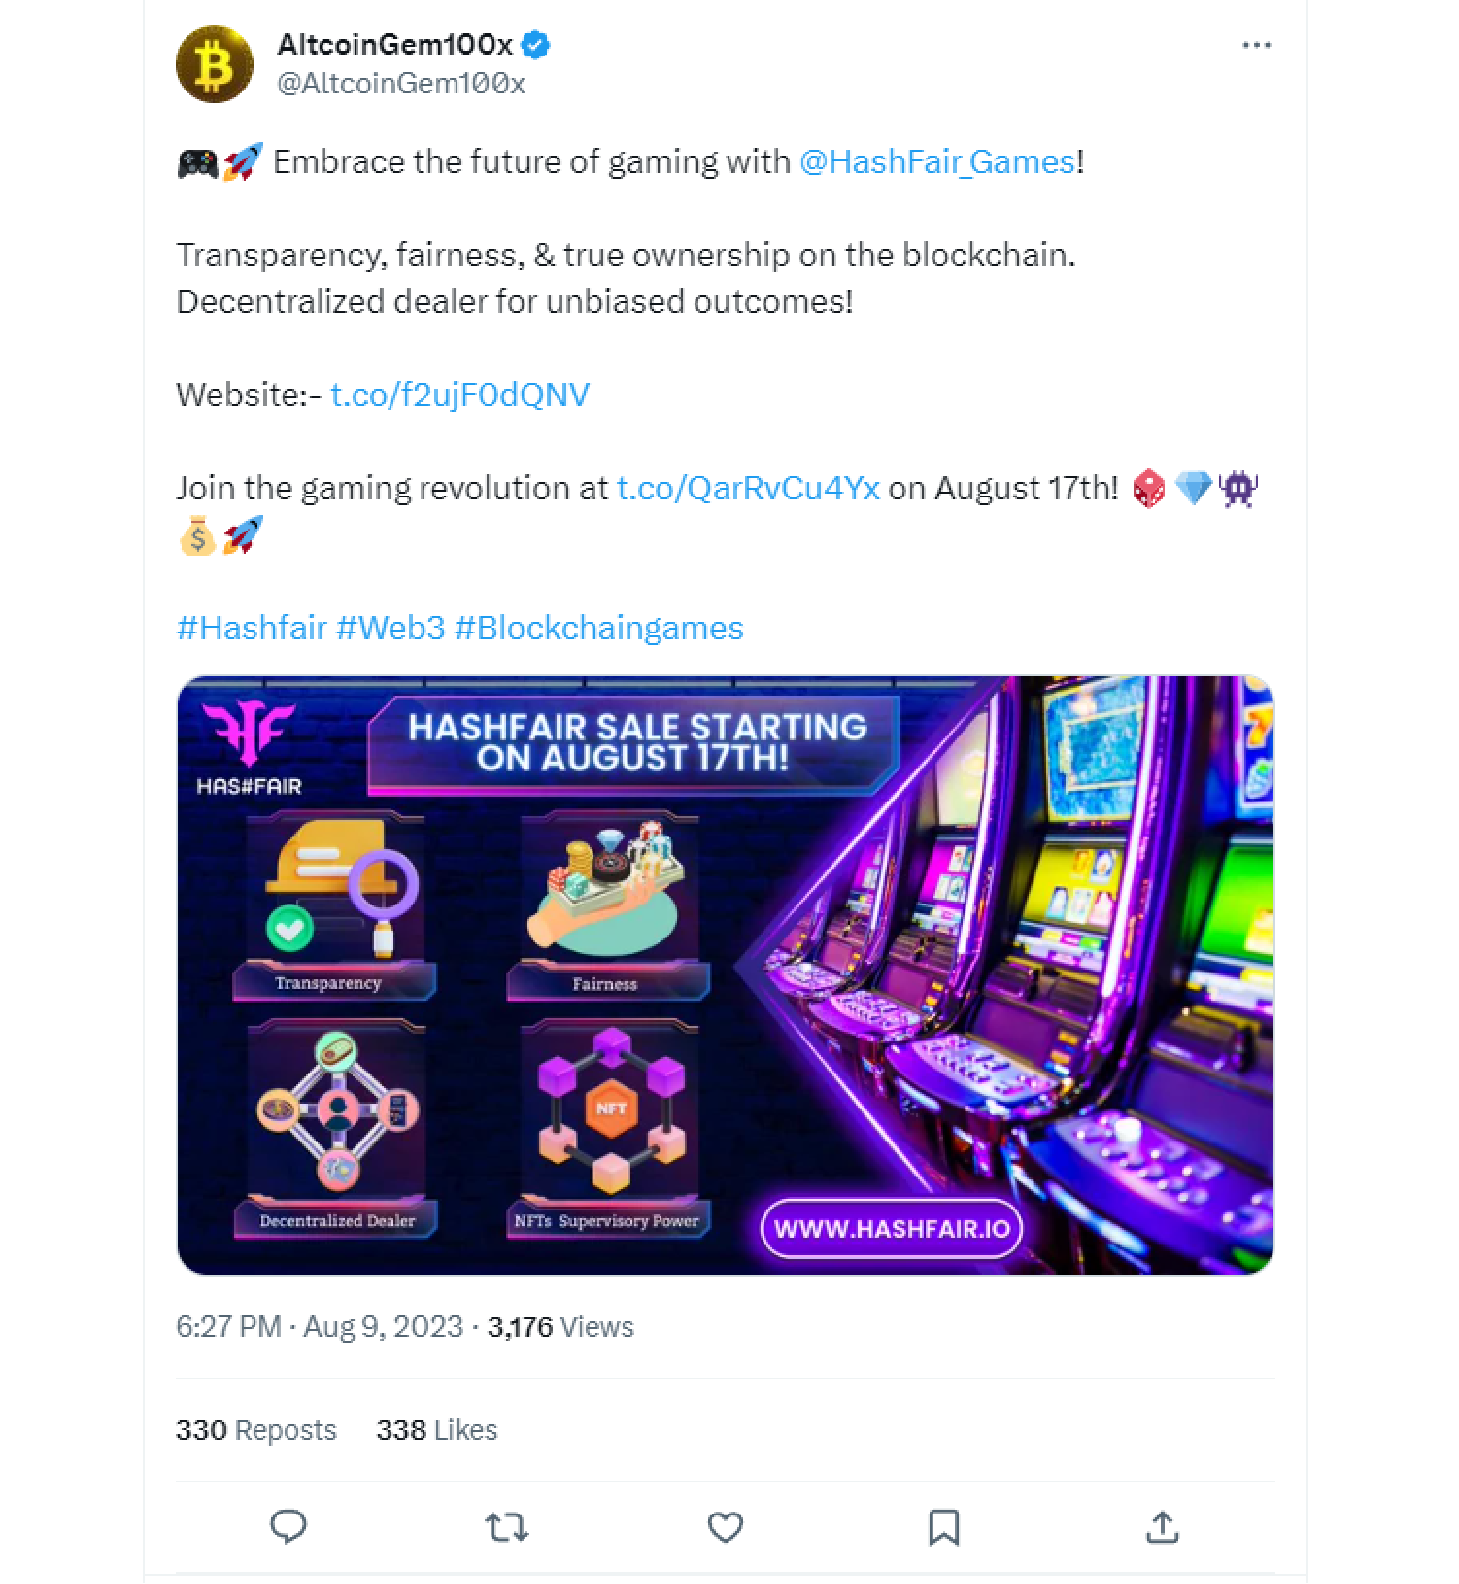This screenshot has width=1459, height=1584.
Task: Click the 6:27 PM Aug 9, 2023 timestamp
Action: click(320, 1326)
